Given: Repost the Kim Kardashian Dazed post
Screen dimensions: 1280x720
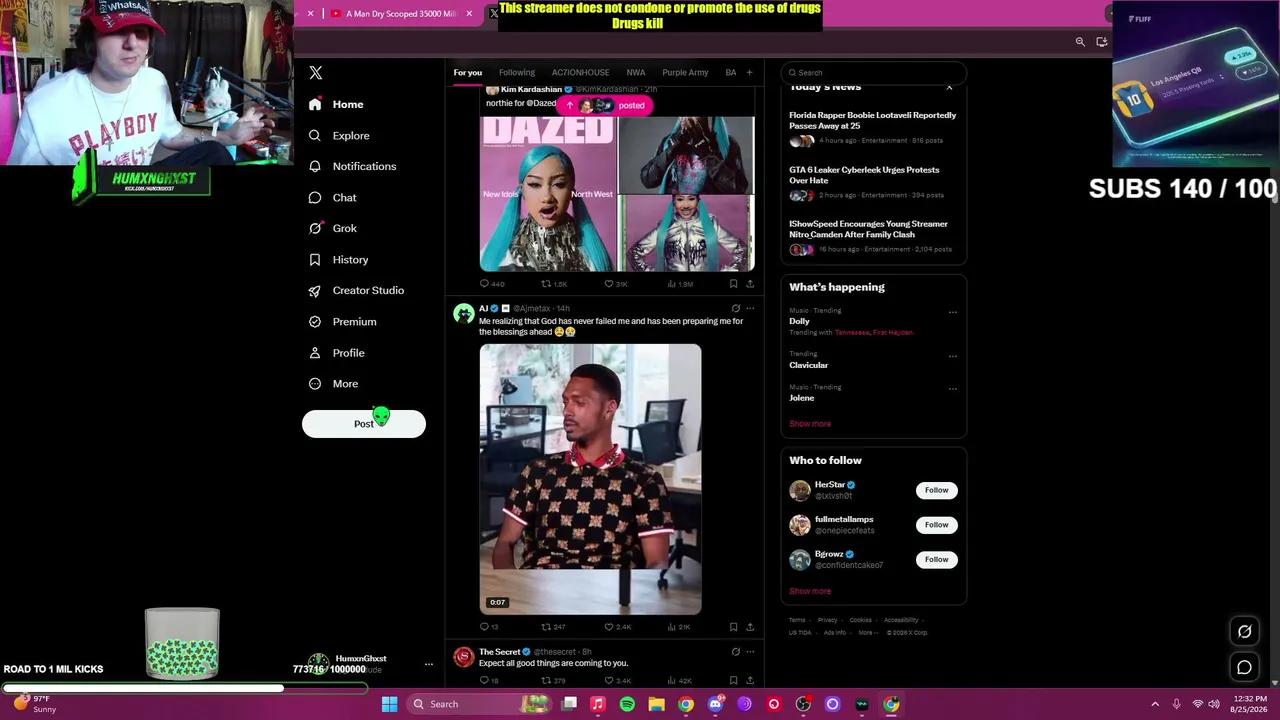Looking at the screenshot, I should pyautogui.click(x=546, y=284).
